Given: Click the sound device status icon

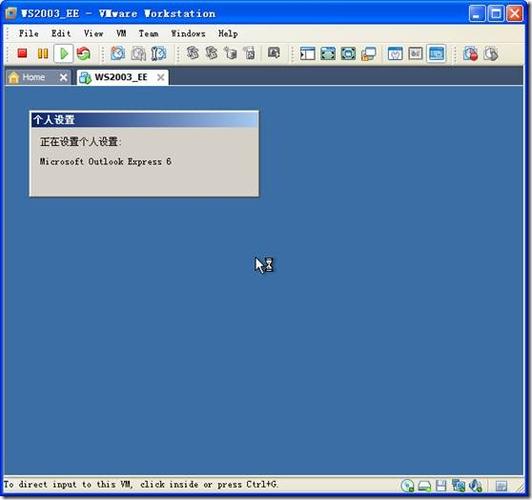Looking at the screenshot, I should [x=475, y=486].
